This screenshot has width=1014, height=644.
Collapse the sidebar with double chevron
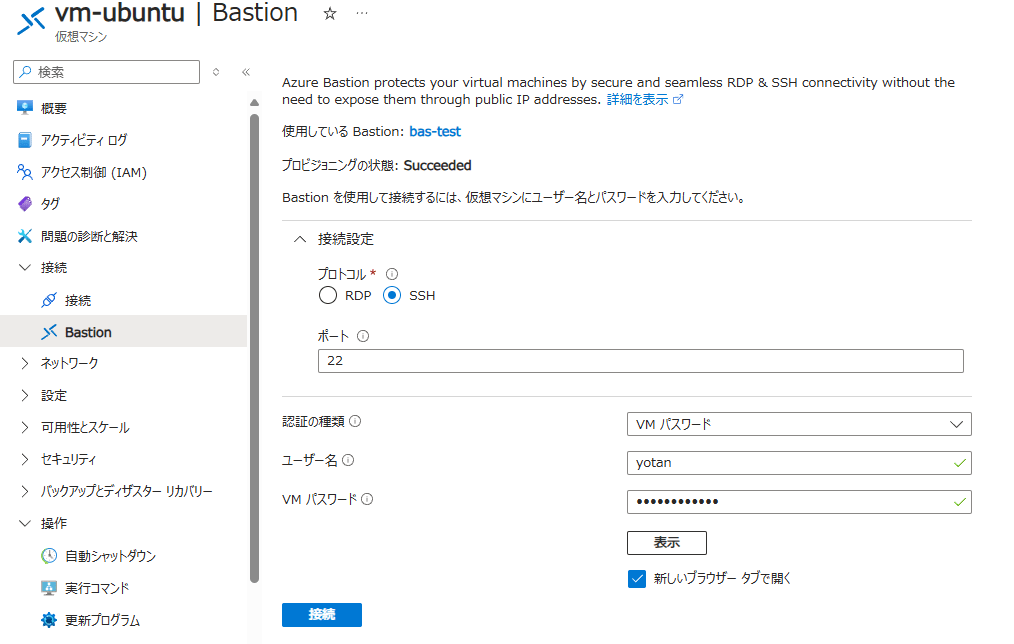246,72
